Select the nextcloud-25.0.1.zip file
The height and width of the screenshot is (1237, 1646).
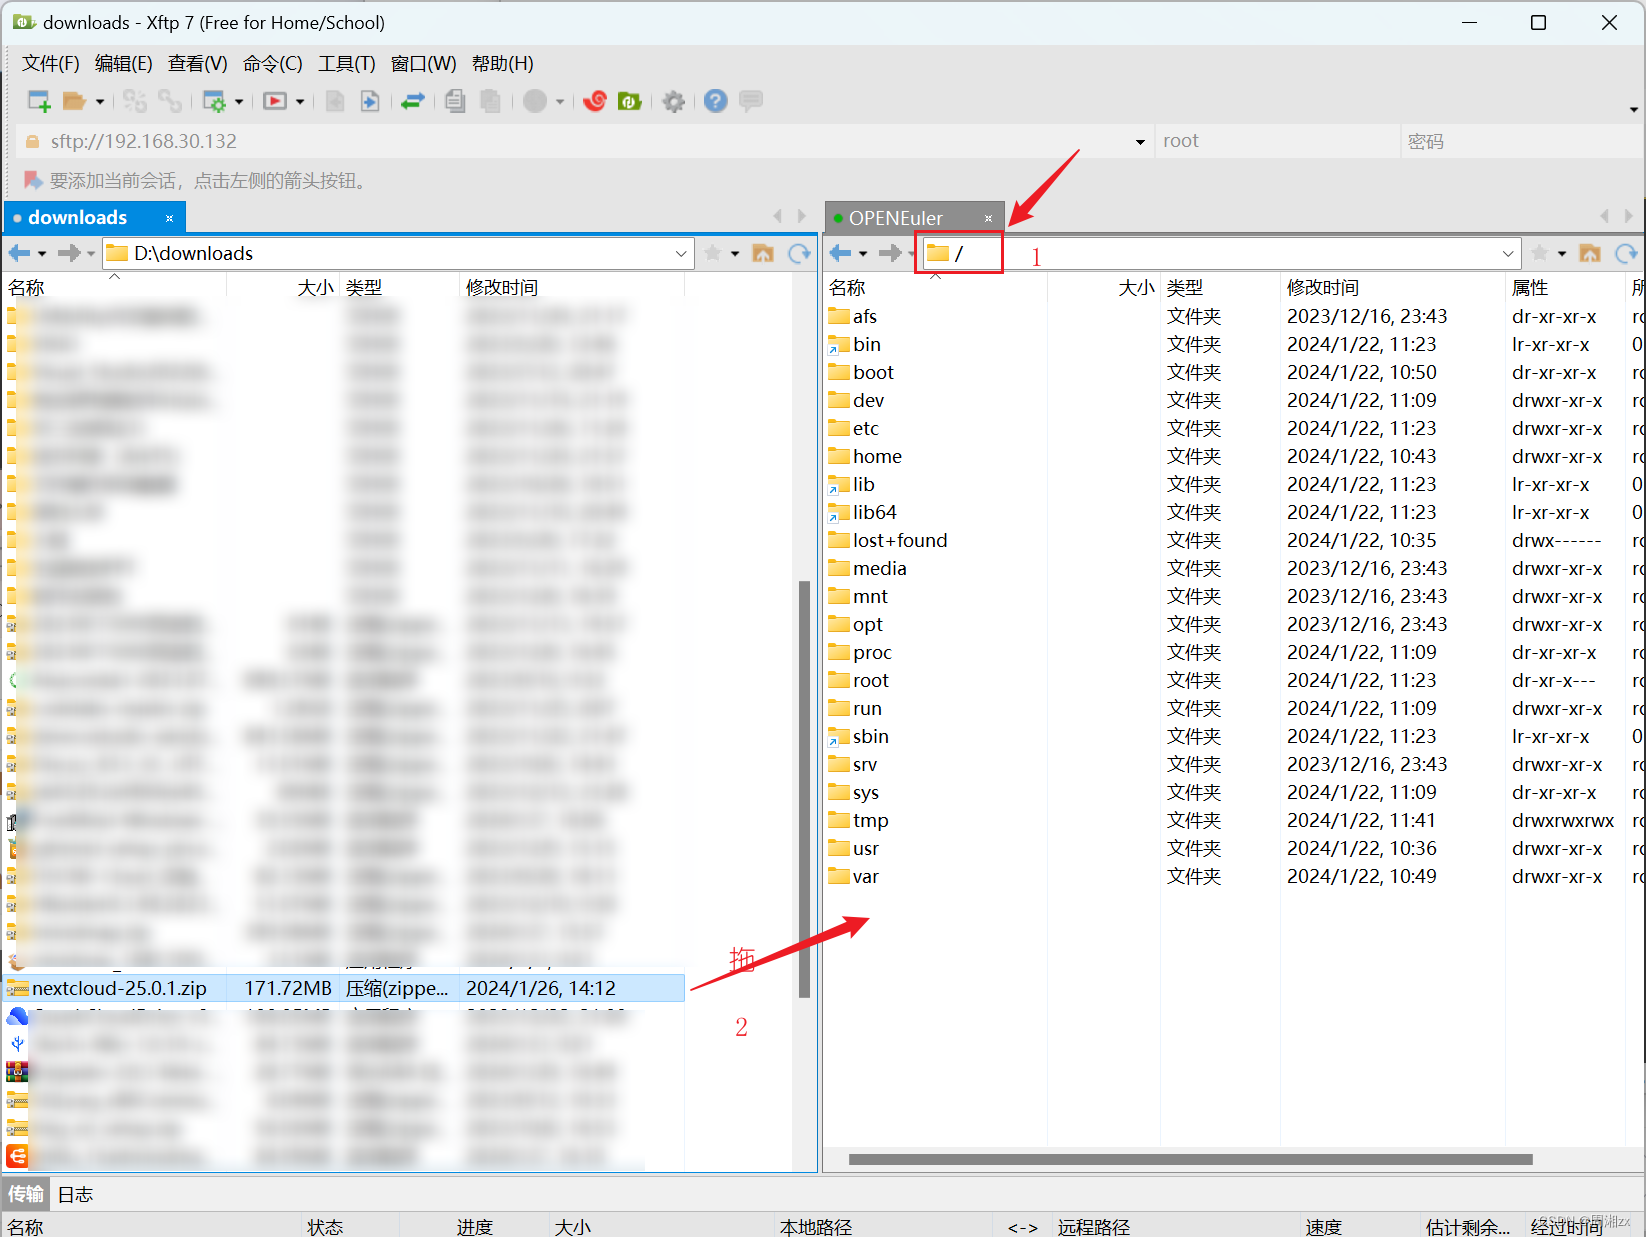[x=120, y=988]
